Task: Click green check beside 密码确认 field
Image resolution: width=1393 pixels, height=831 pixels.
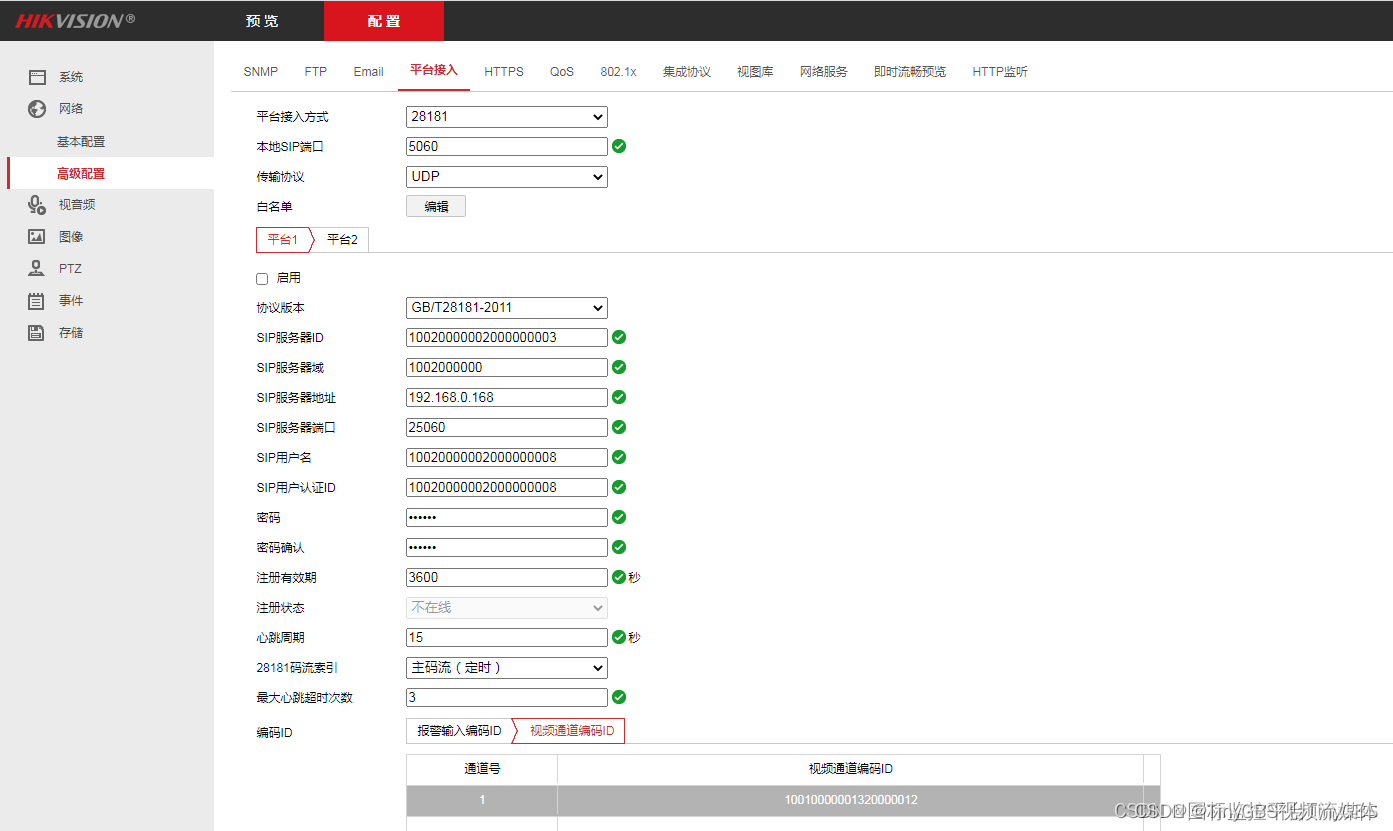Action: click(x=619, y=547)
